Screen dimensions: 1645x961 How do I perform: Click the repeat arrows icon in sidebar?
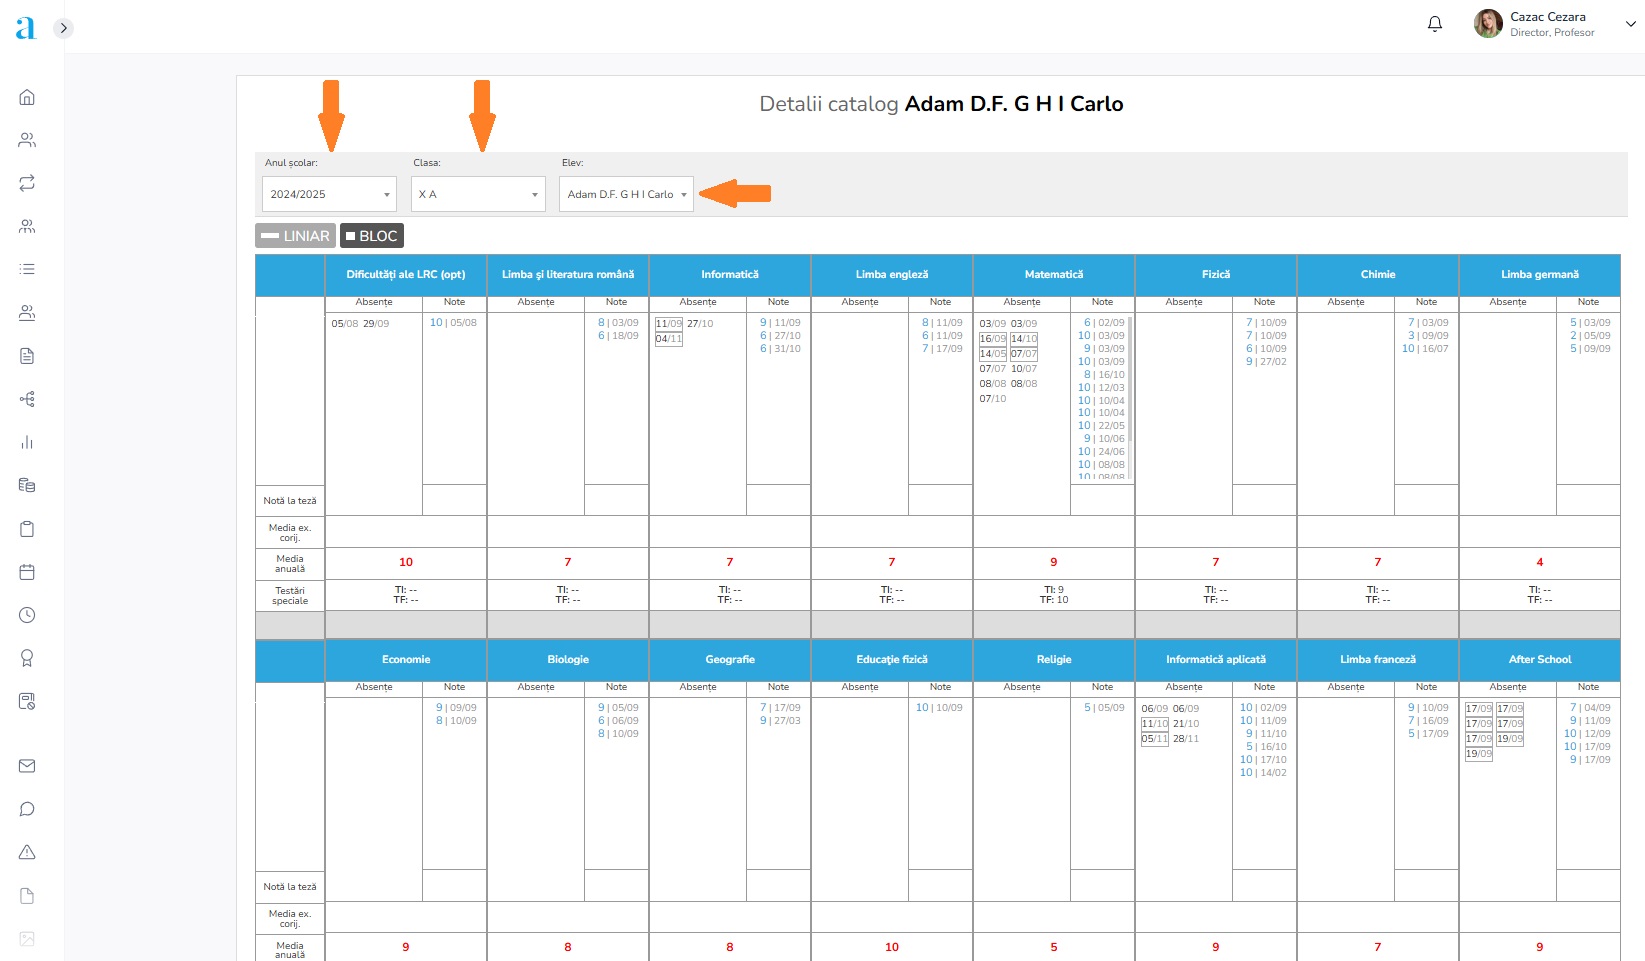[x=27, y=183]
